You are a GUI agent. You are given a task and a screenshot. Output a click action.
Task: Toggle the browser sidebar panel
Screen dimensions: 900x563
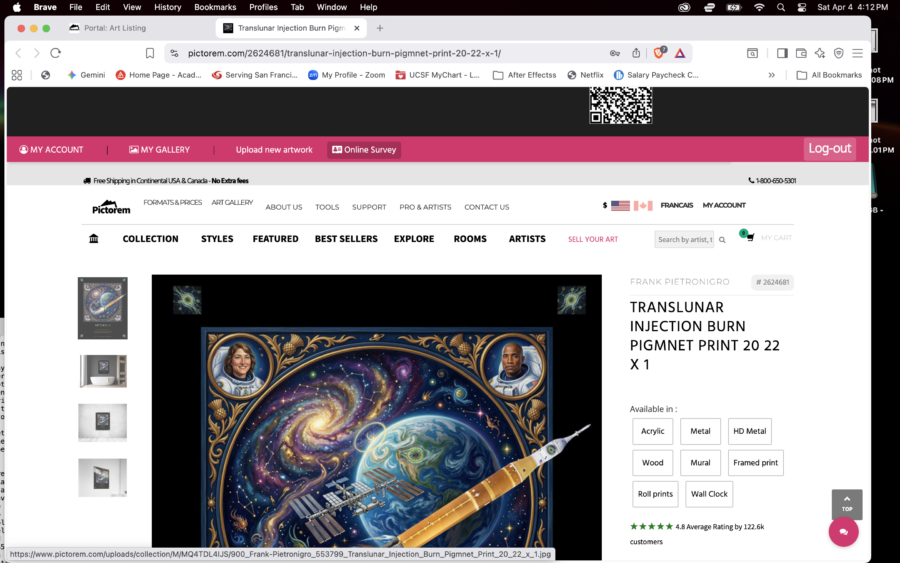[x=782, y=53]
